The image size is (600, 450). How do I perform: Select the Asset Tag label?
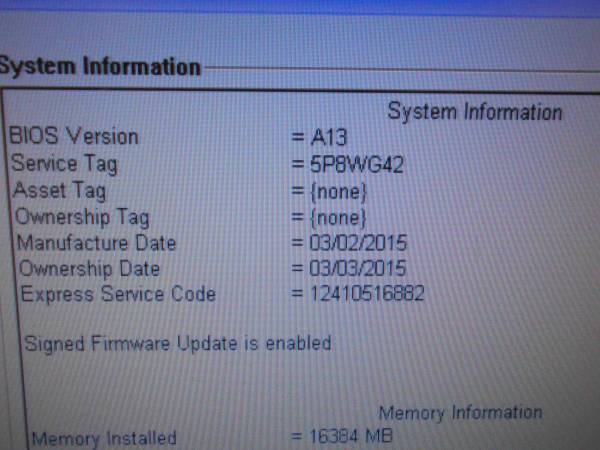pos(59,190)
